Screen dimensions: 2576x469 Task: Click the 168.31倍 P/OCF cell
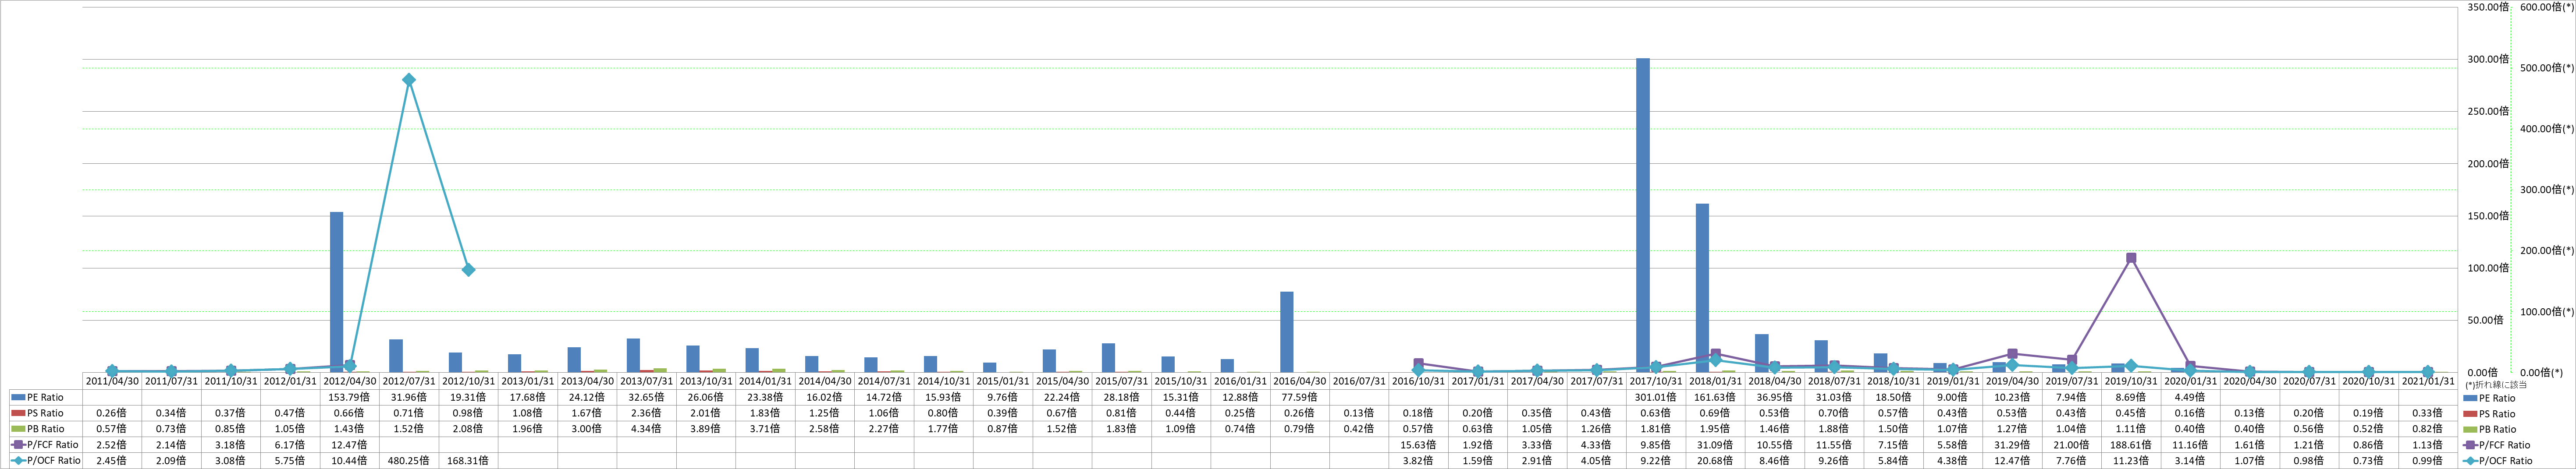point(469,461)
